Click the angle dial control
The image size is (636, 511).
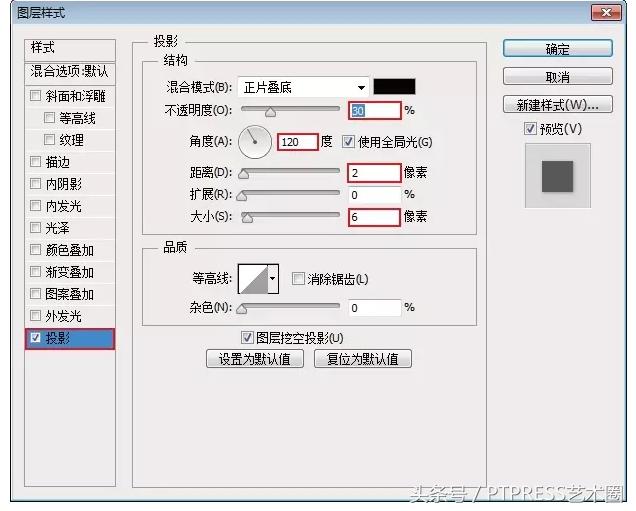pos(255,142)
